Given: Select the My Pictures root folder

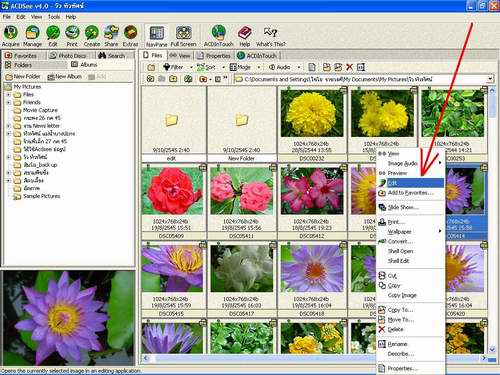Looking at the screenshot, I should (x=23, y=87).
